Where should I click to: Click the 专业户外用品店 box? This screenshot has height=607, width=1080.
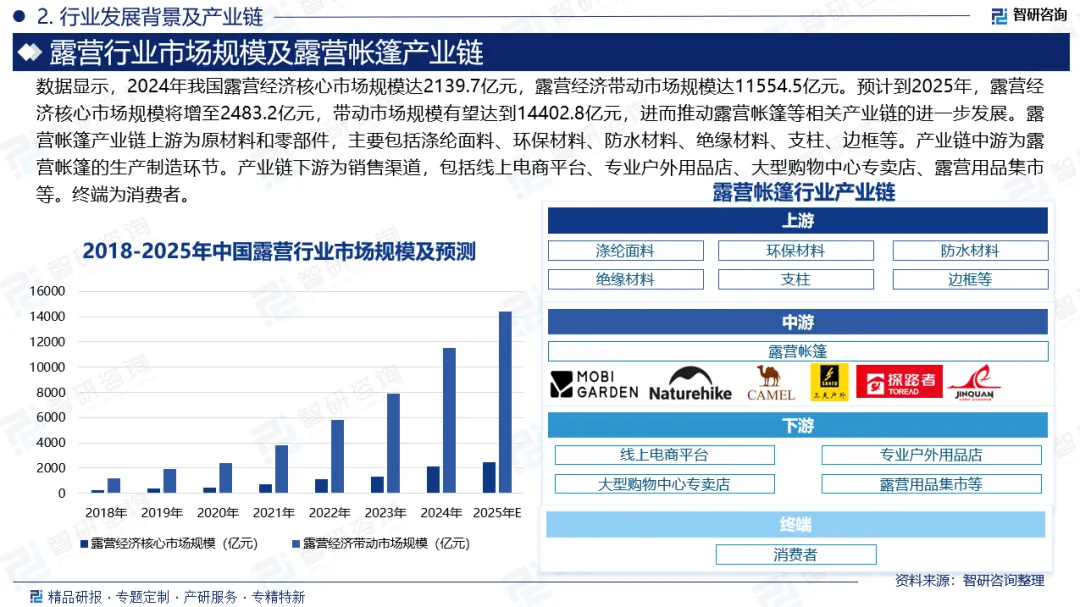tap(931, 455)
